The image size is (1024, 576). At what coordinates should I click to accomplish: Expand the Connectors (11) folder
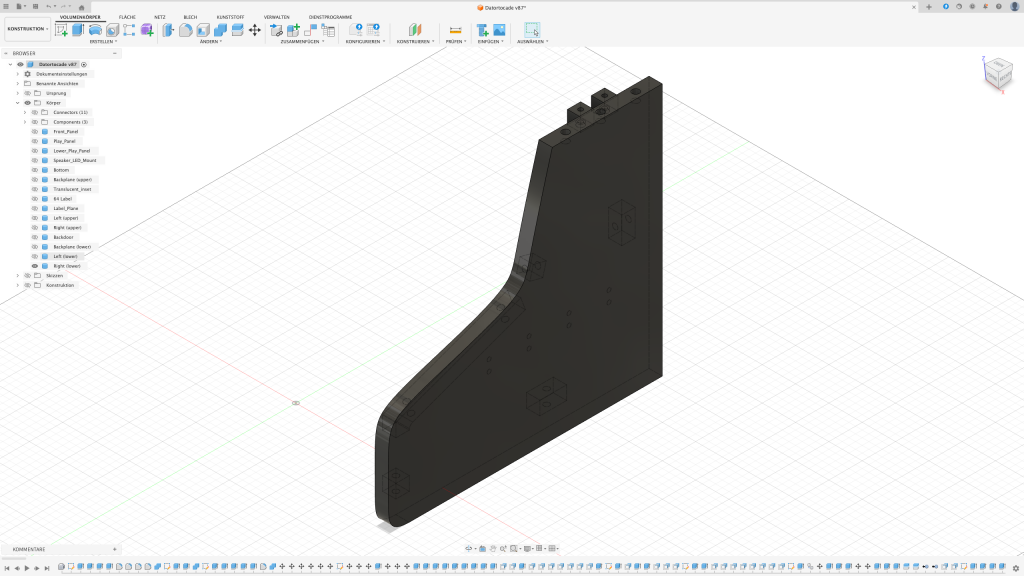pyautogui.click(x=25, y=112)
